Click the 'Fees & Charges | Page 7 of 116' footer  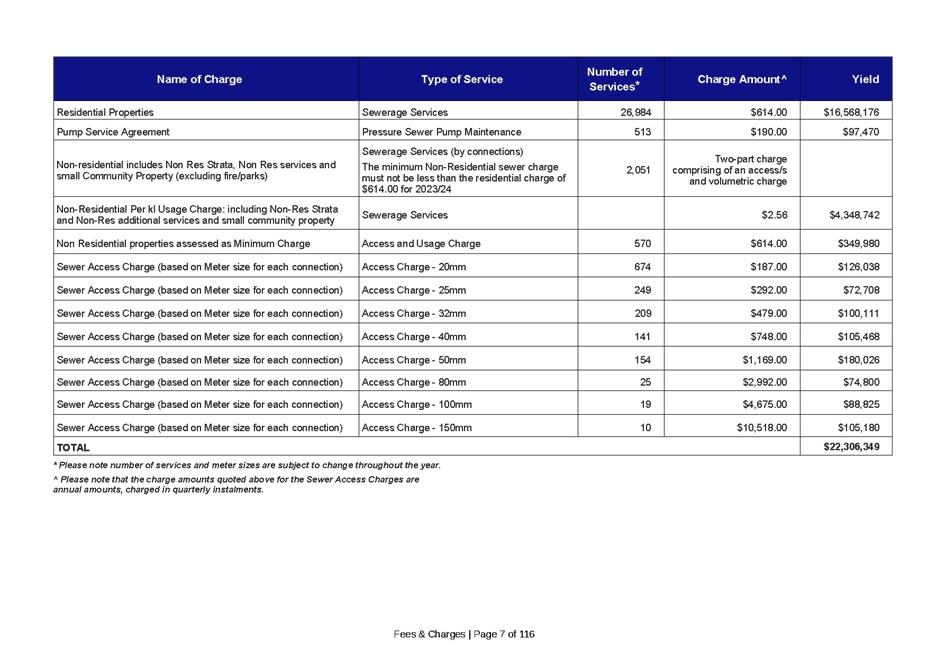point(464,634)
